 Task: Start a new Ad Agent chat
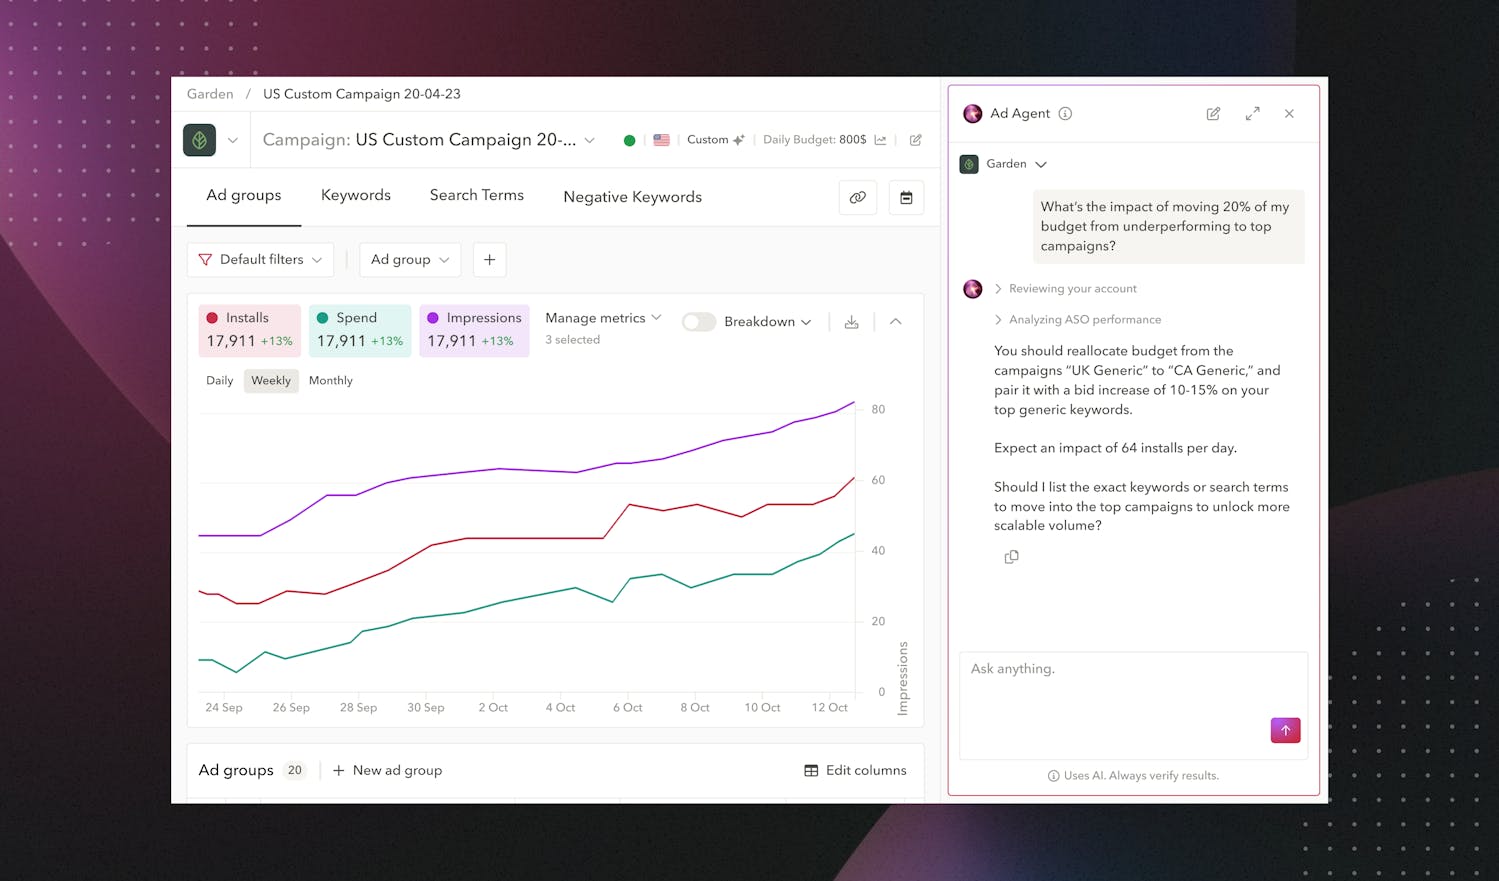1212,114
